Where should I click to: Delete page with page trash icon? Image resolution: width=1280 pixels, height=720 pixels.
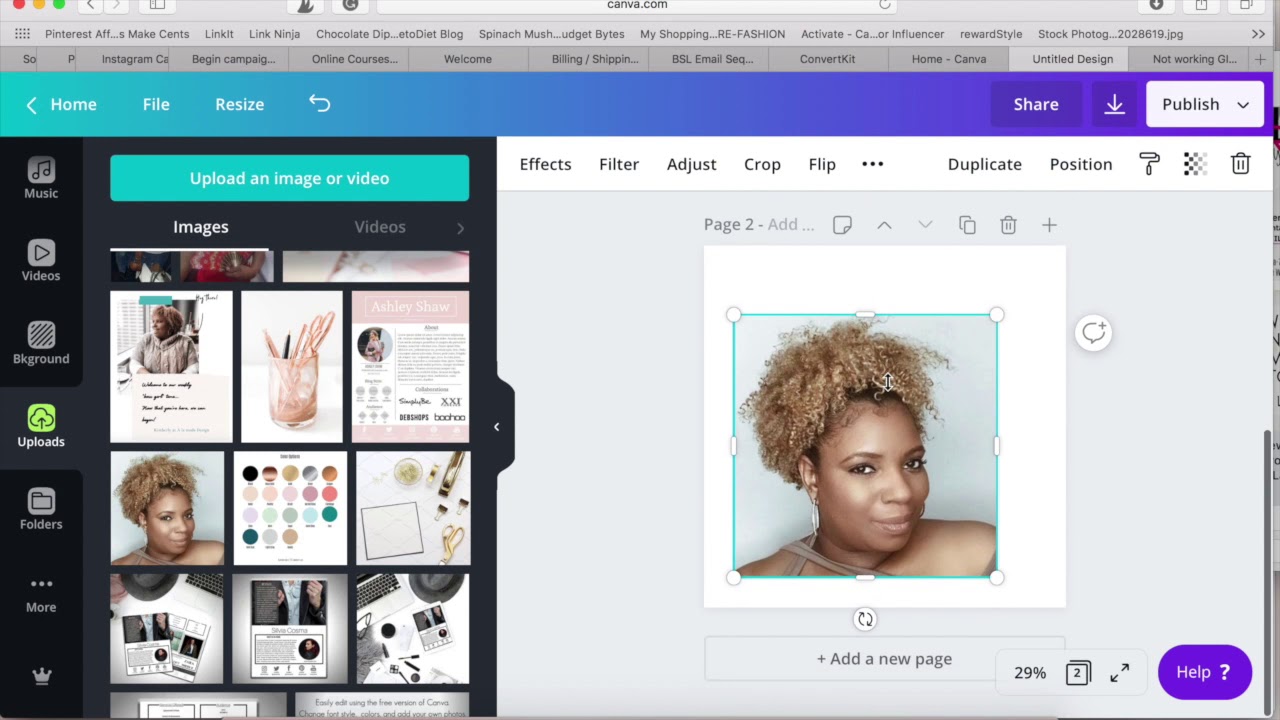[1008, 225]
